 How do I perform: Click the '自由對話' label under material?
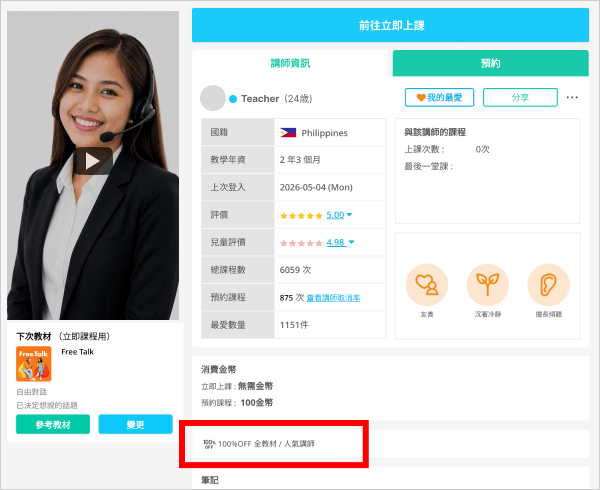pos(31,392)
